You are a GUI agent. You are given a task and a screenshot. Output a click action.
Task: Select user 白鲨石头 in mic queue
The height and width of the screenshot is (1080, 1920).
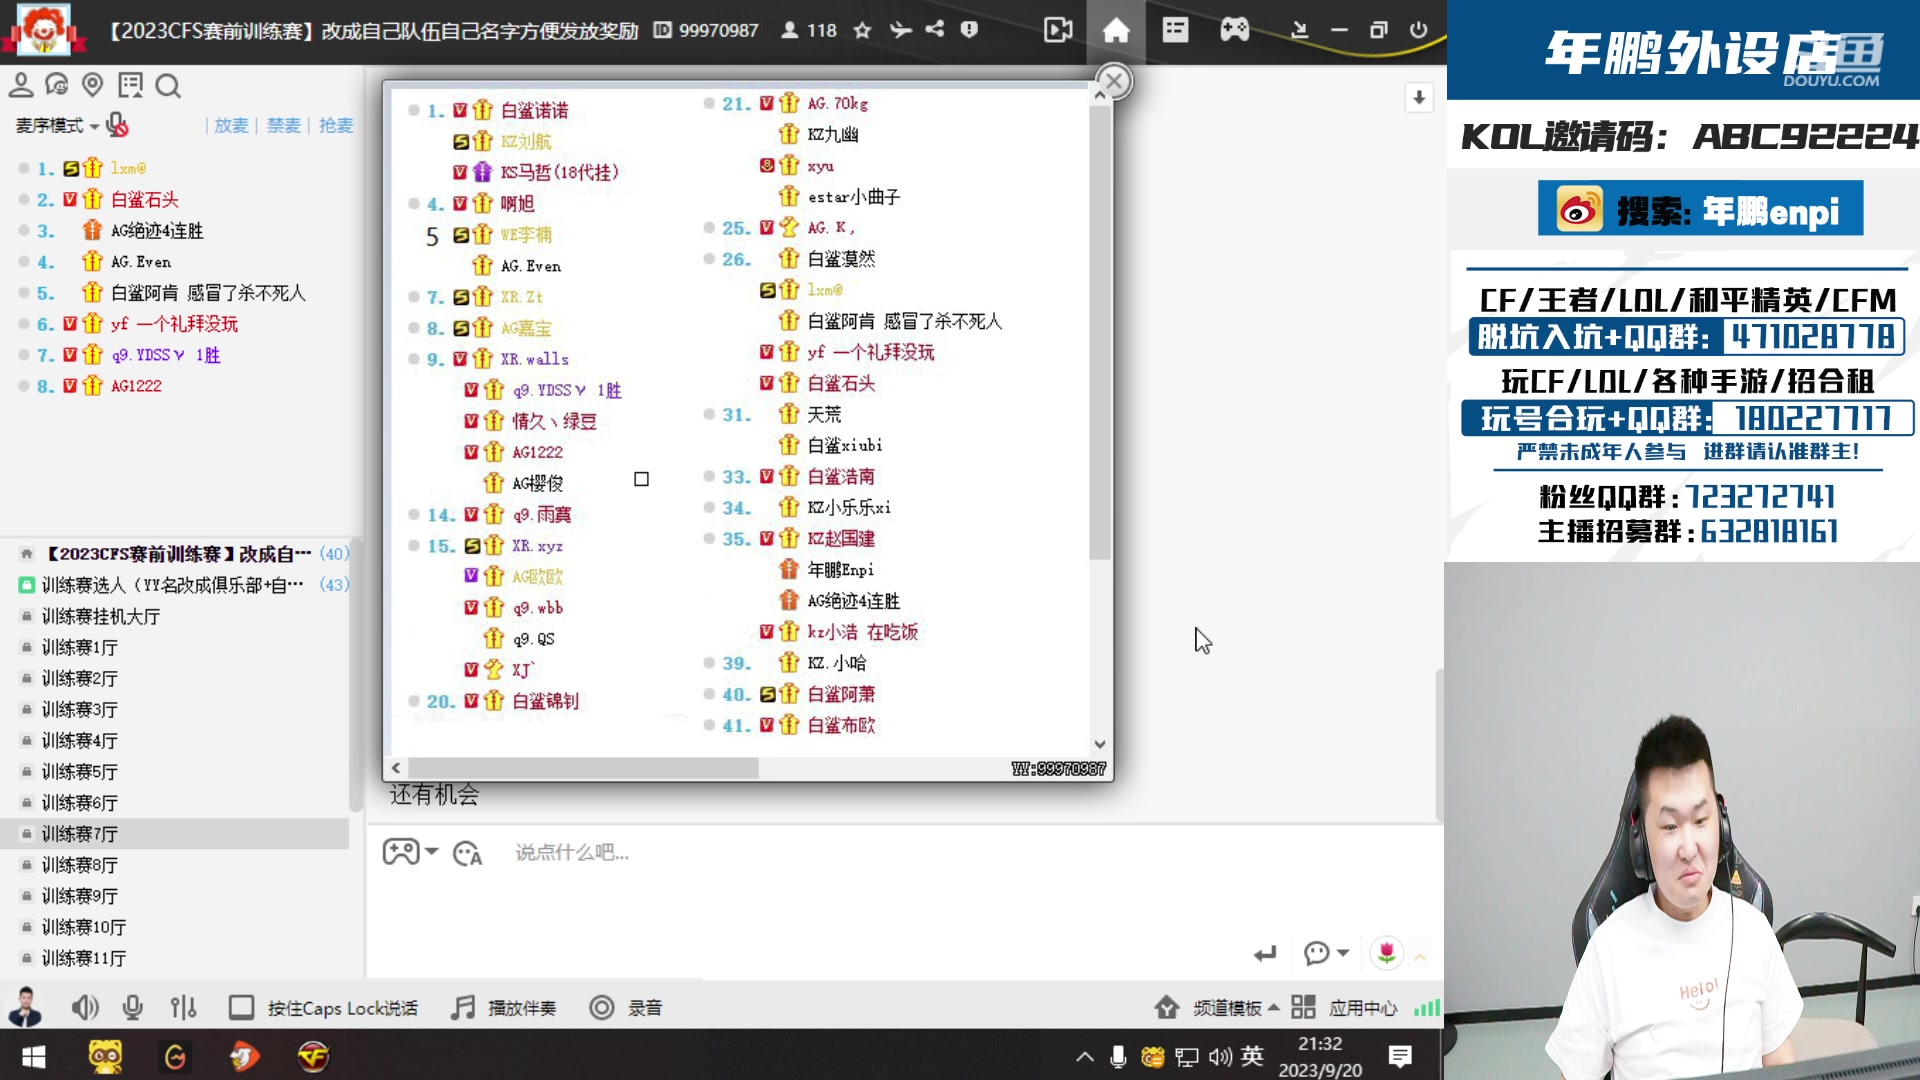click(x=144, y=199)
